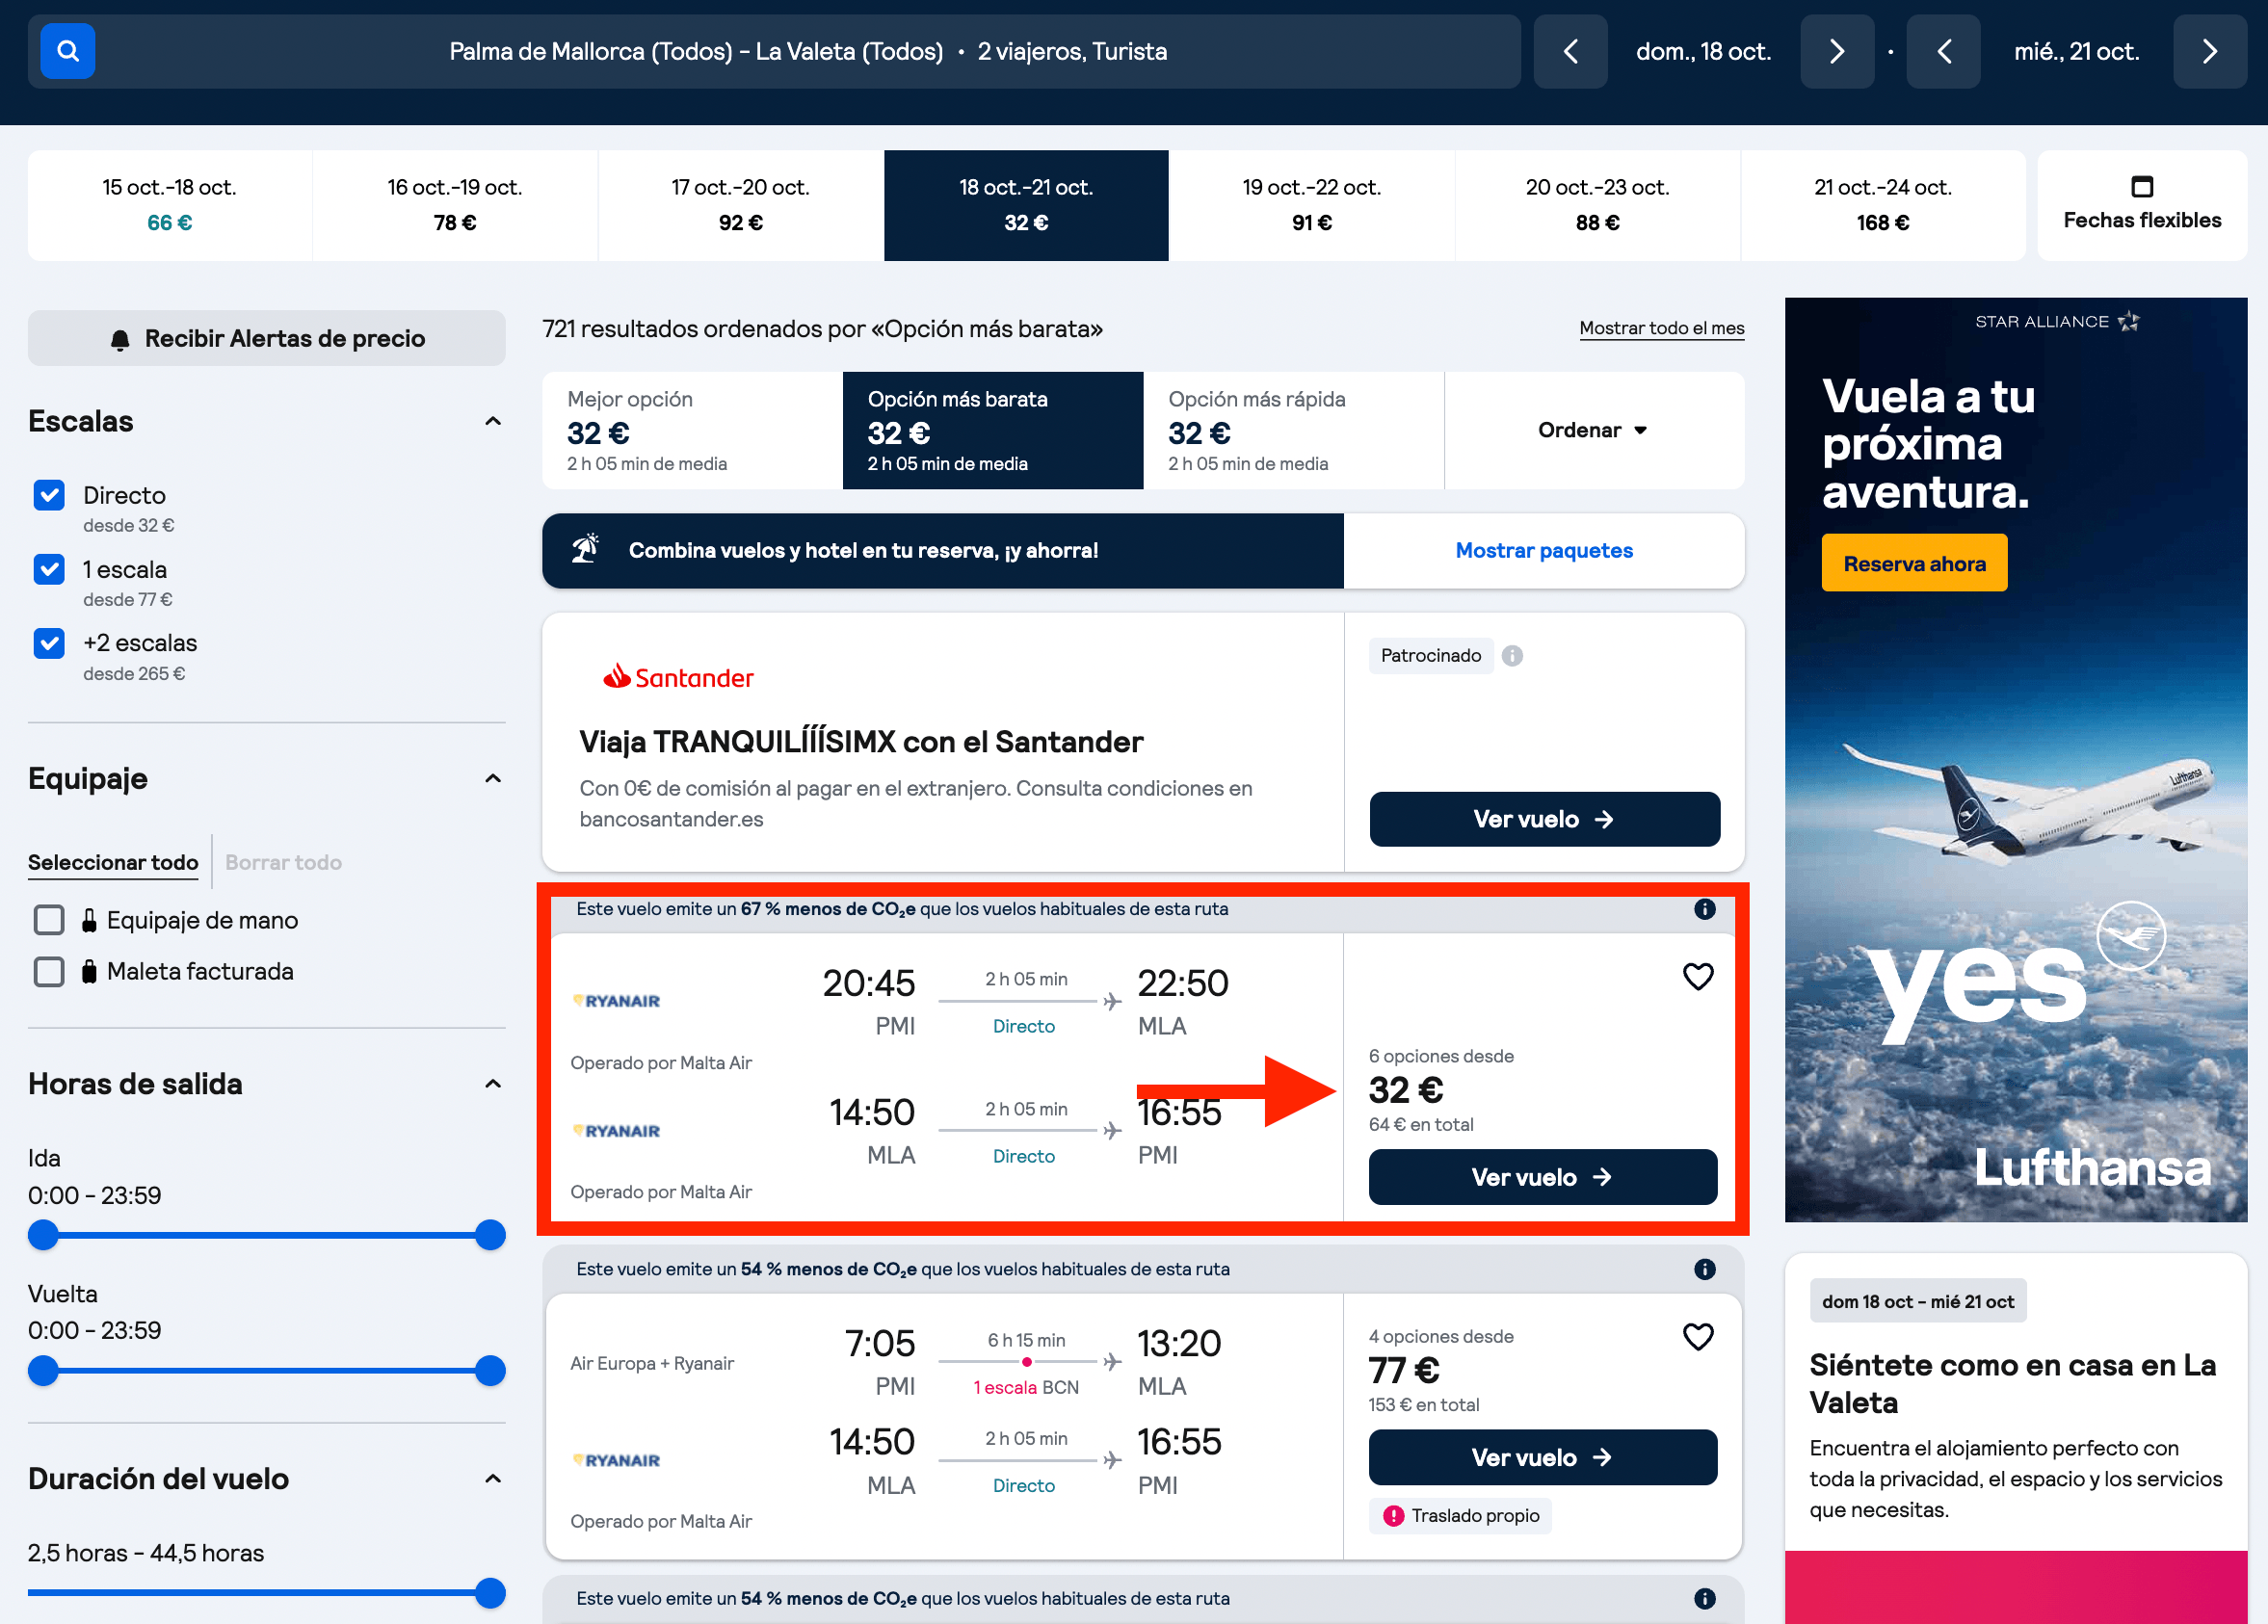Click Ver vuelo on Santander sponsored card
This screenshot has height=1624, width=2268.
1544,819
